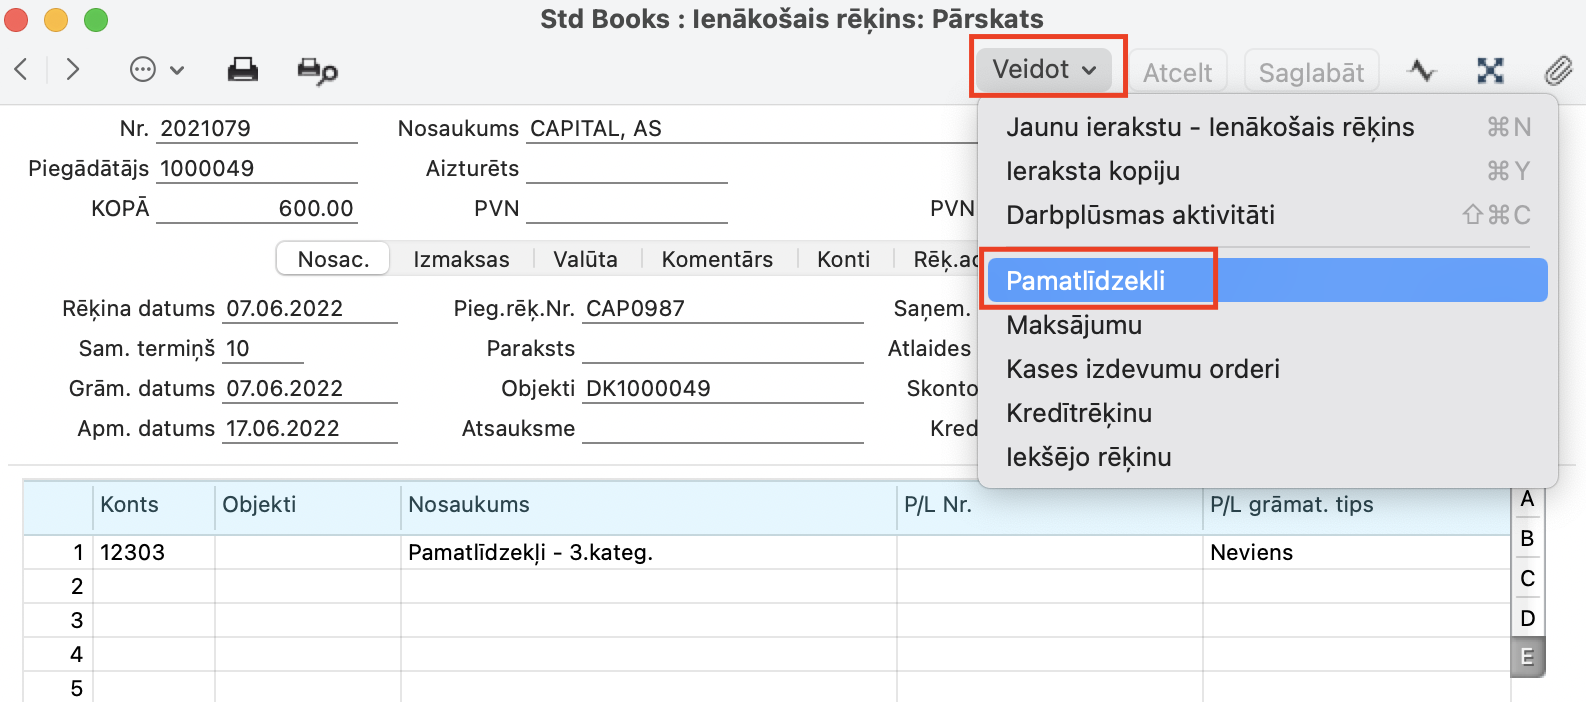This screenshot has height=702, width=1586.
Task: Select flip B in the table side panel
Action: tap(1526, 538)
